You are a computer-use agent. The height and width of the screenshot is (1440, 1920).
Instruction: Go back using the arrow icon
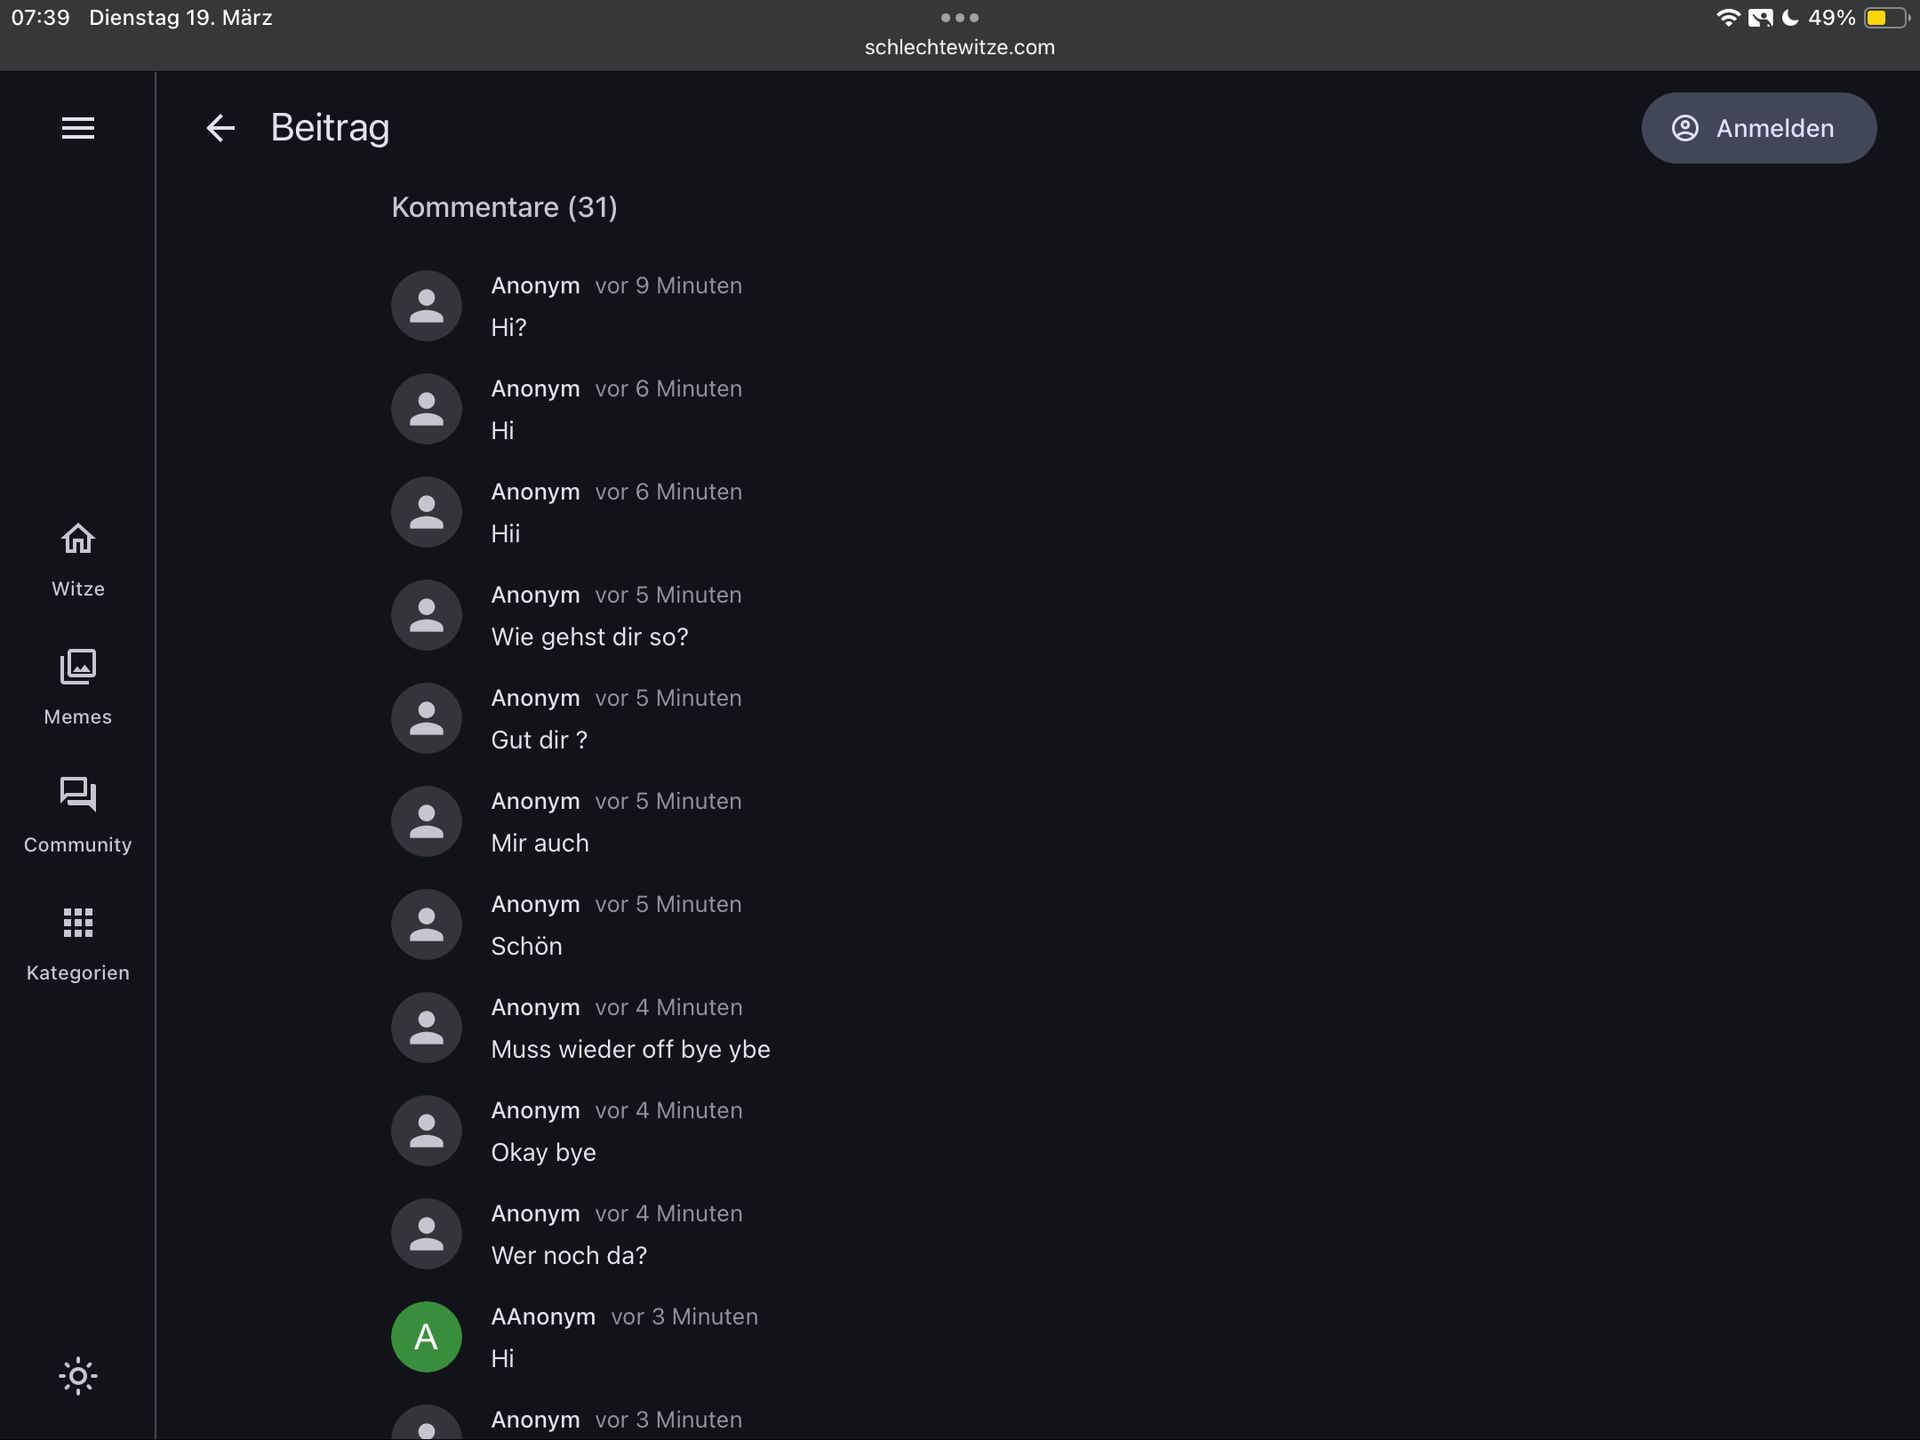tap(220, 128)
